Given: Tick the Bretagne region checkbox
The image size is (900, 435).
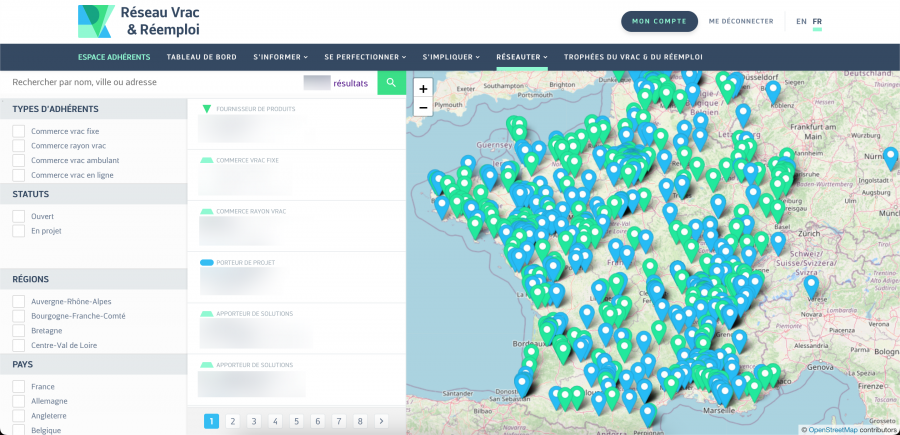Looking at the screenshot, I should click(x=18, y=330).
